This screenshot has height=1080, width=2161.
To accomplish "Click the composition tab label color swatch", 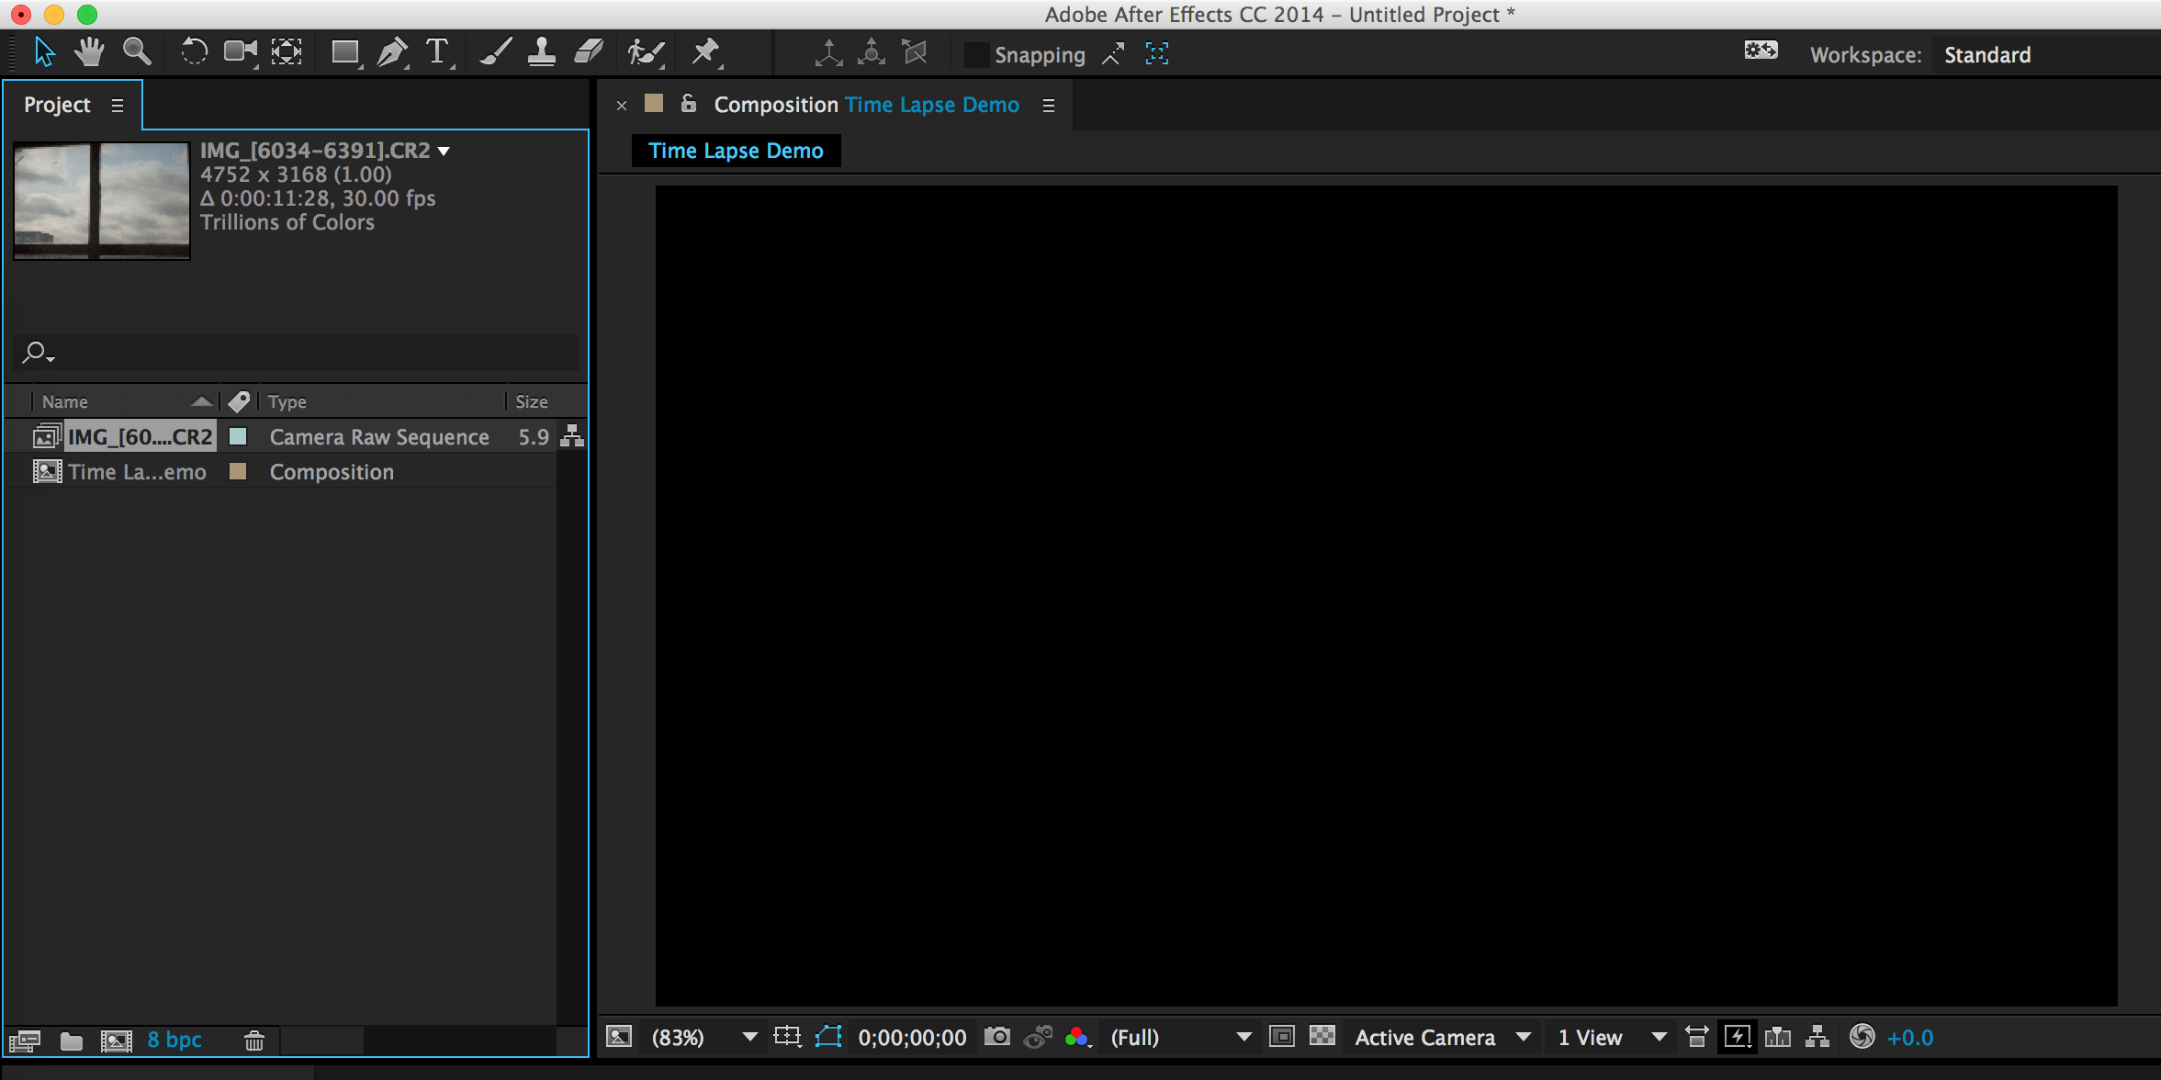I will click(654, 103).
